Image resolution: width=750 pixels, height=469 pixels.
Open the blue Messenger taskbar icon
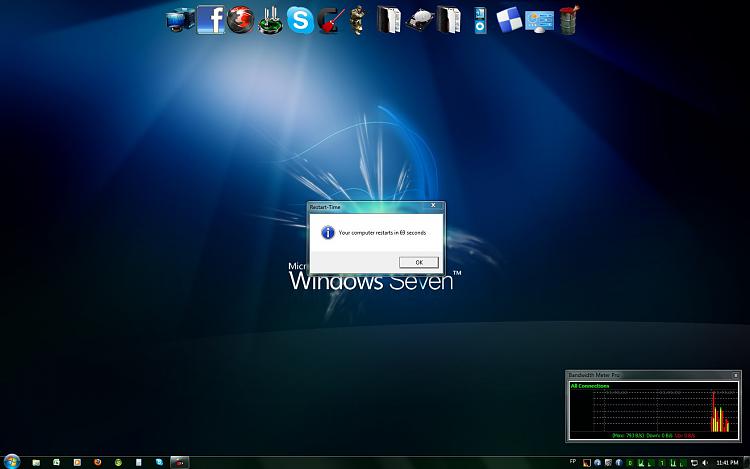click(x=159, y=462)
